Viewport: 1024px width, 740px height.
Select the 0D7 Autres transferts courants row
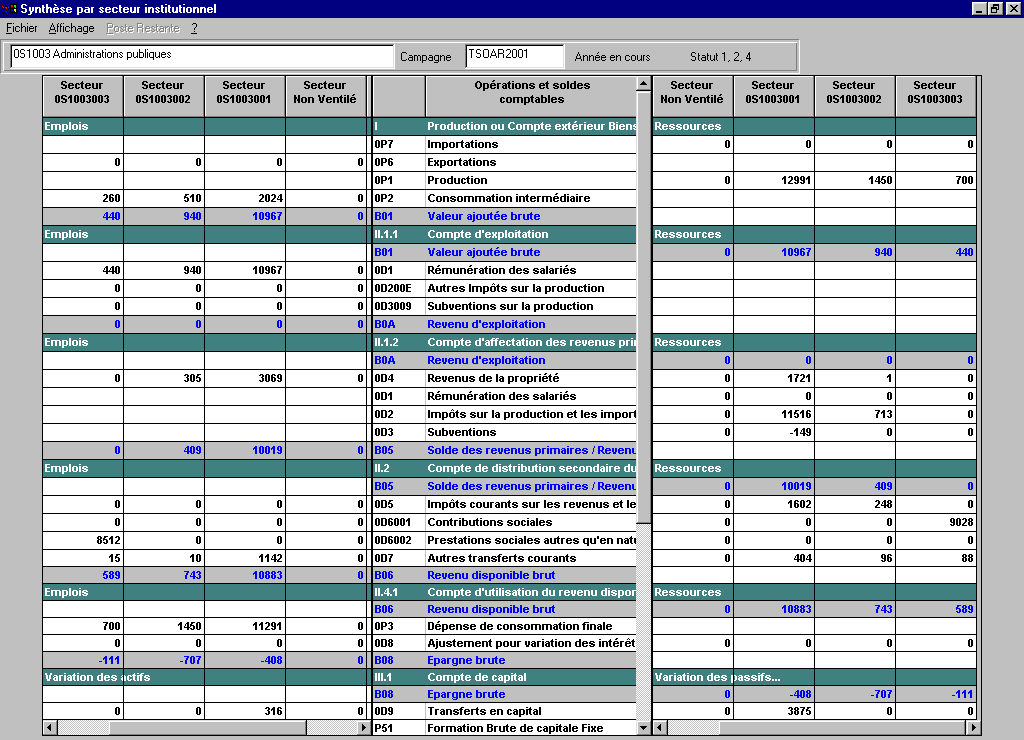(504, 558)
